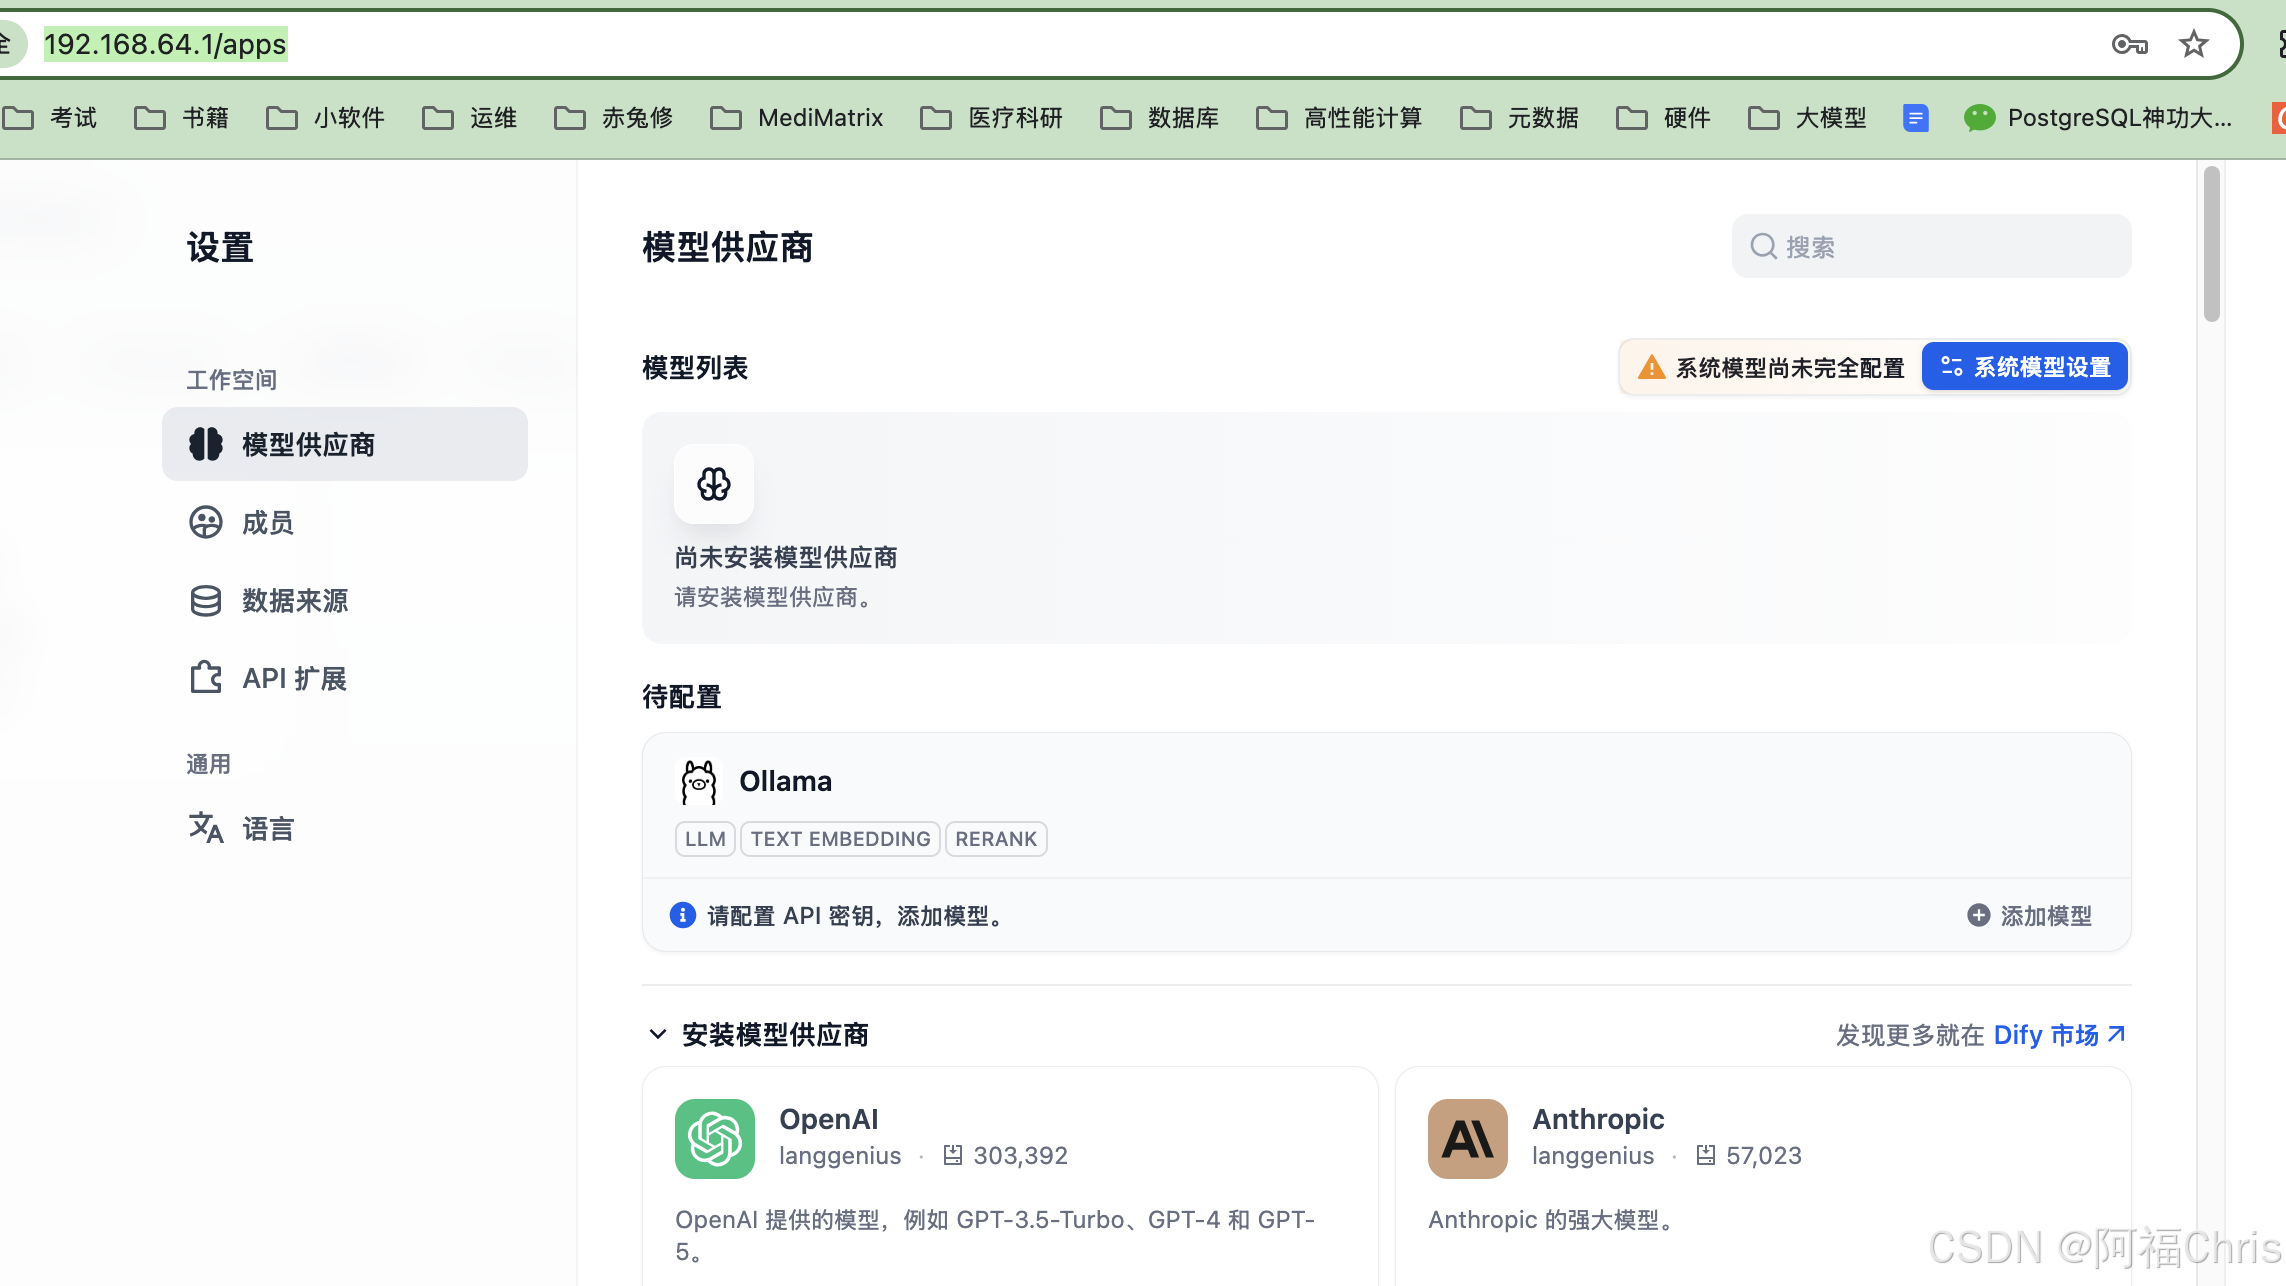2286x1286 pixels.
Task: Click the password key icon in address bar
Action: (2129, 44)
